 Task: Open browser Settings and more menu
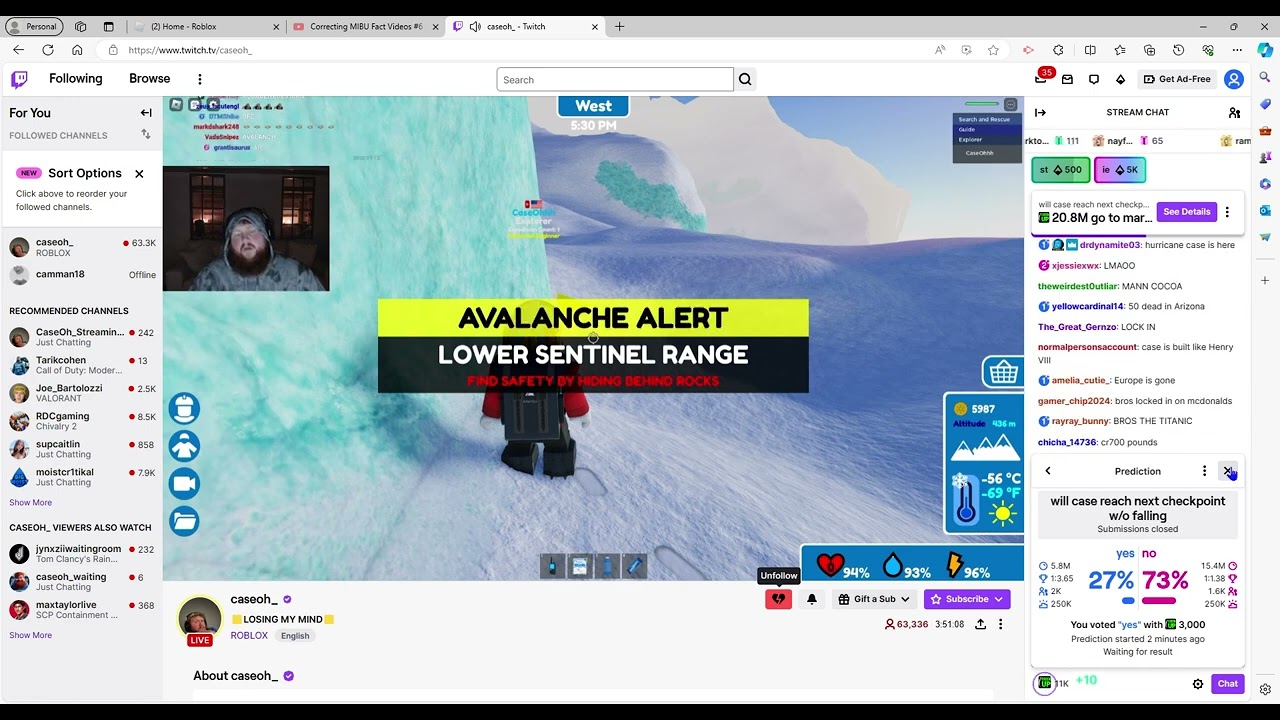coord(1237,50)
